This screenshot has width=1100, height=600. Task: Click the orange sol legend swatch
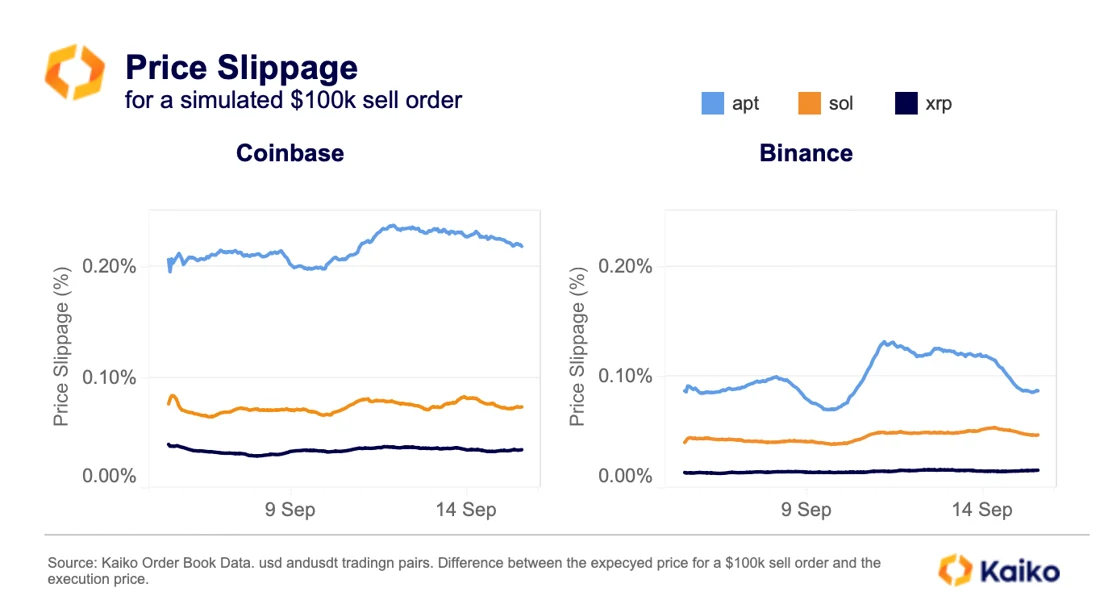(x=808, y=103)
